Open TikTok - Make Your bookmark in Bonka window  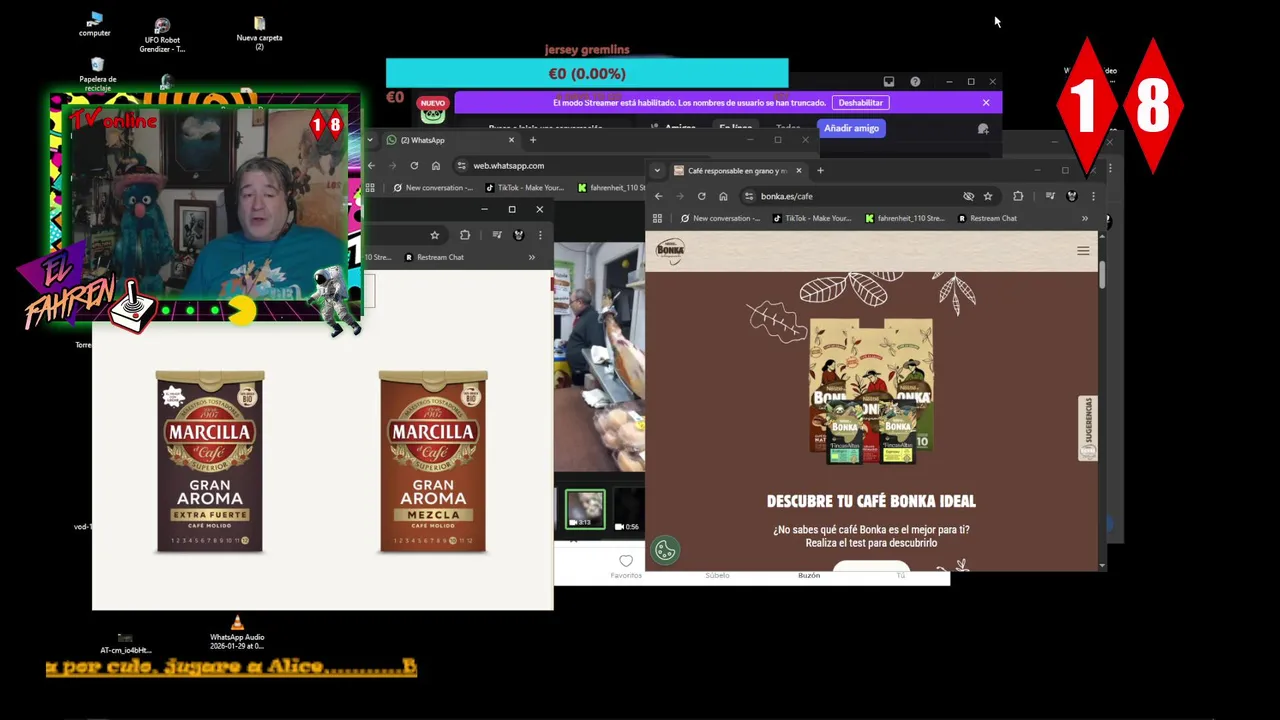point(811,218)
